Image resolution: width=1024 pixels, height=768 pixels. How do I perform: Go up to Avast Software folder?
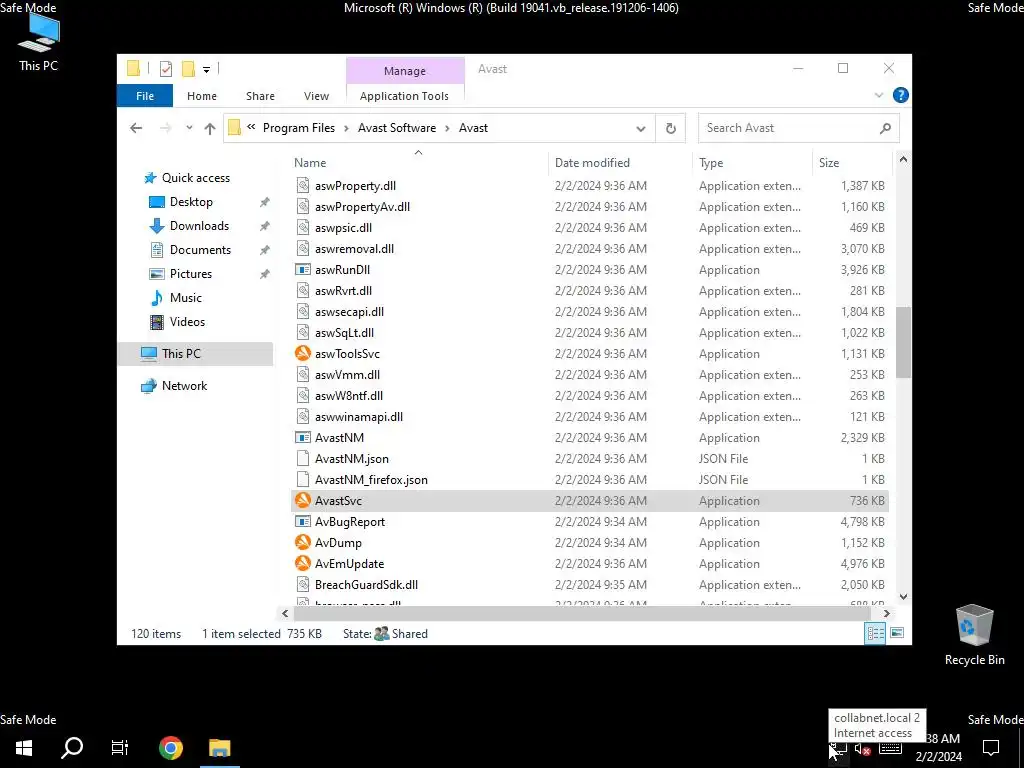pos(210,128)
